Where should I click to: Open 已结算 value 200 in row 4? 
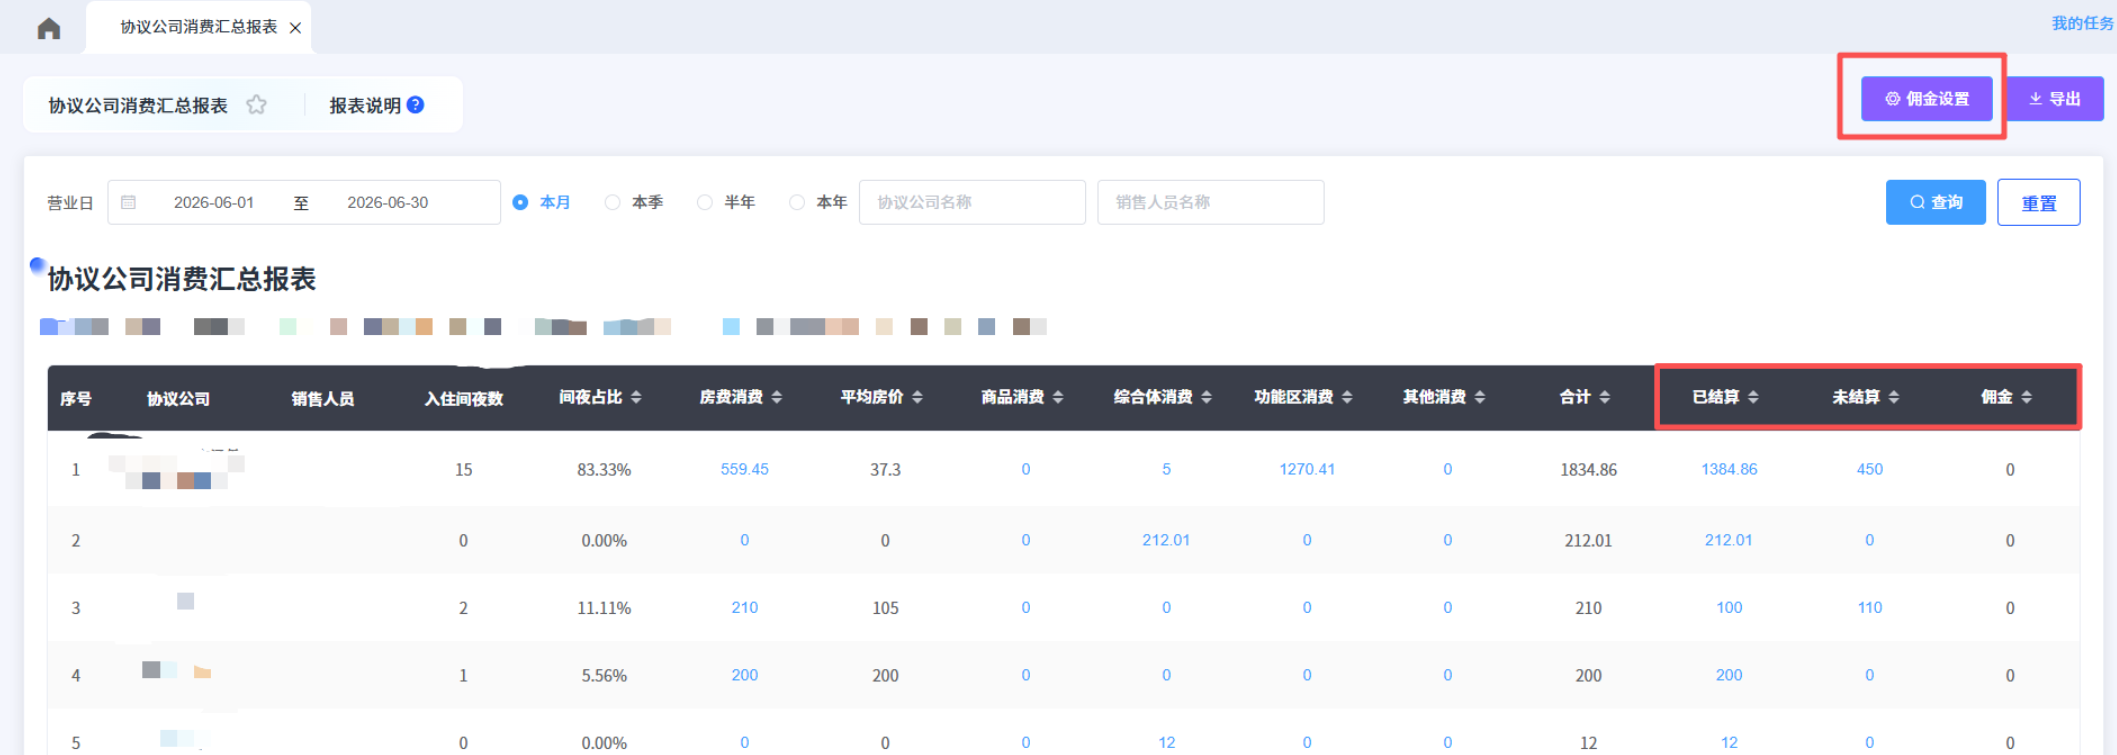pyautogui.click(x=1729, y=675)
